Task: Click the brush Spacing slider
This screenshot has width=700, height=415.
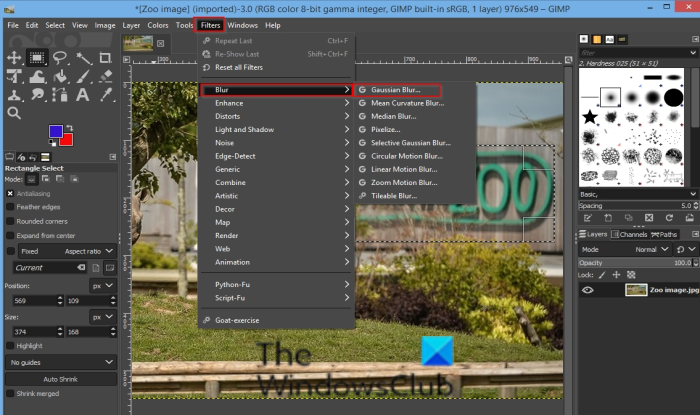Action: click(635, 206)
